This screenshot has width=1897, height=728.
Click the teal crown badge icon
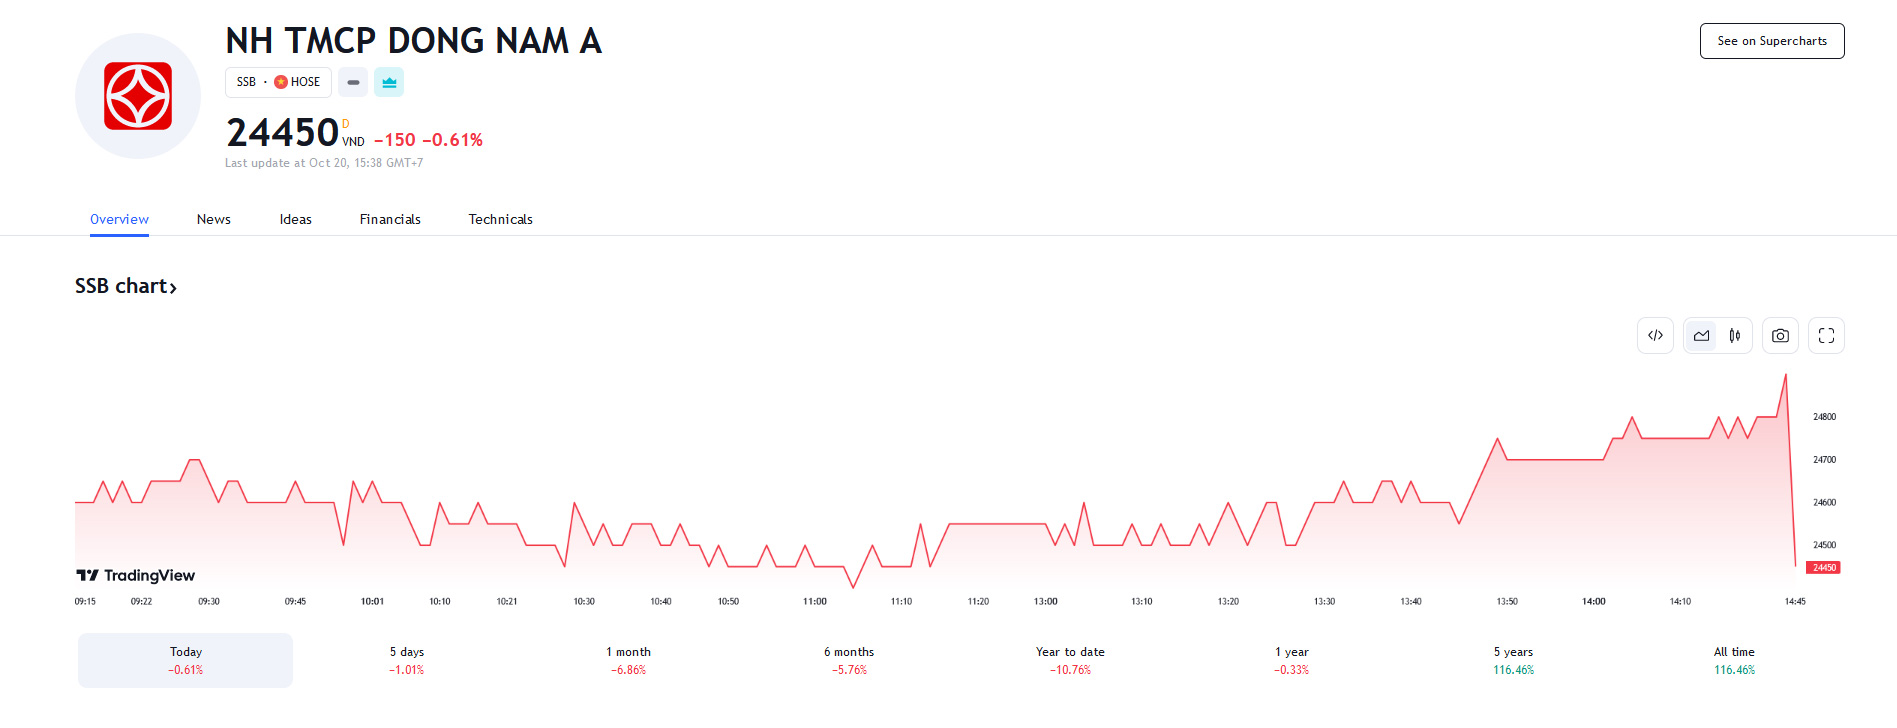(x=389, y=82)
